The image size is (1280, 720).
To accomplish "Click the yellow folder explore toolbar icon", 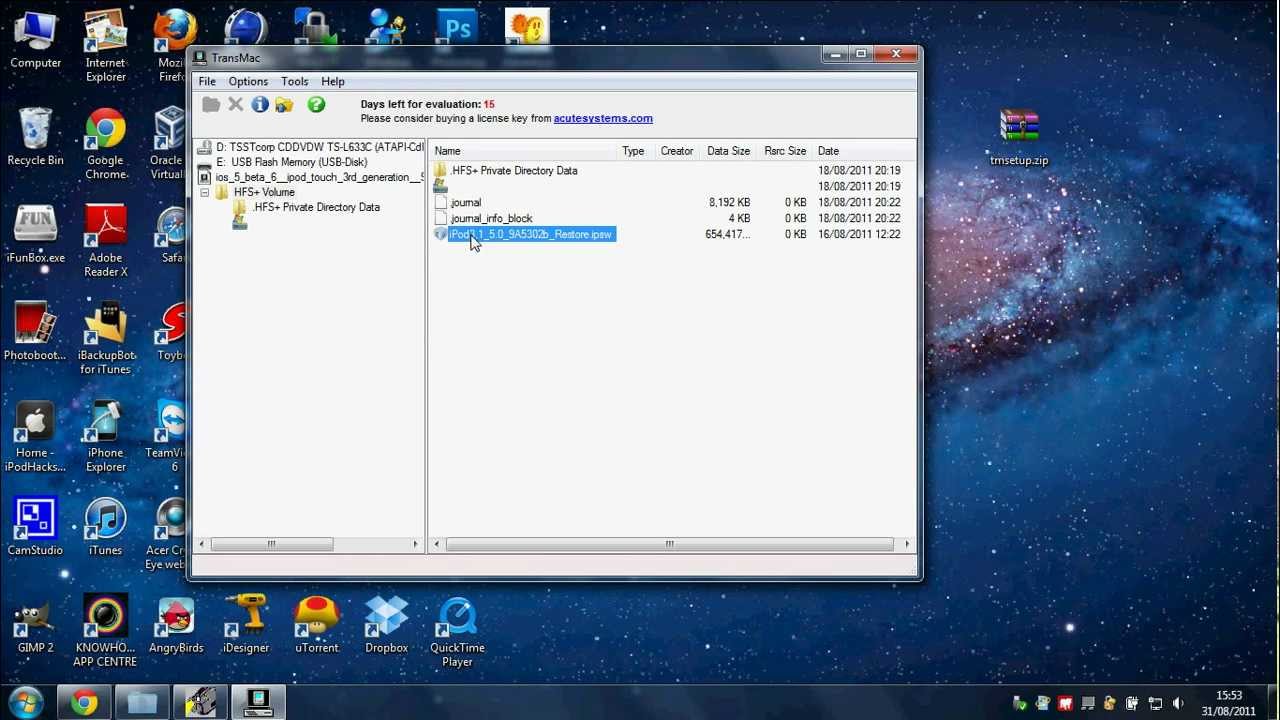I will tap(285, 104).
